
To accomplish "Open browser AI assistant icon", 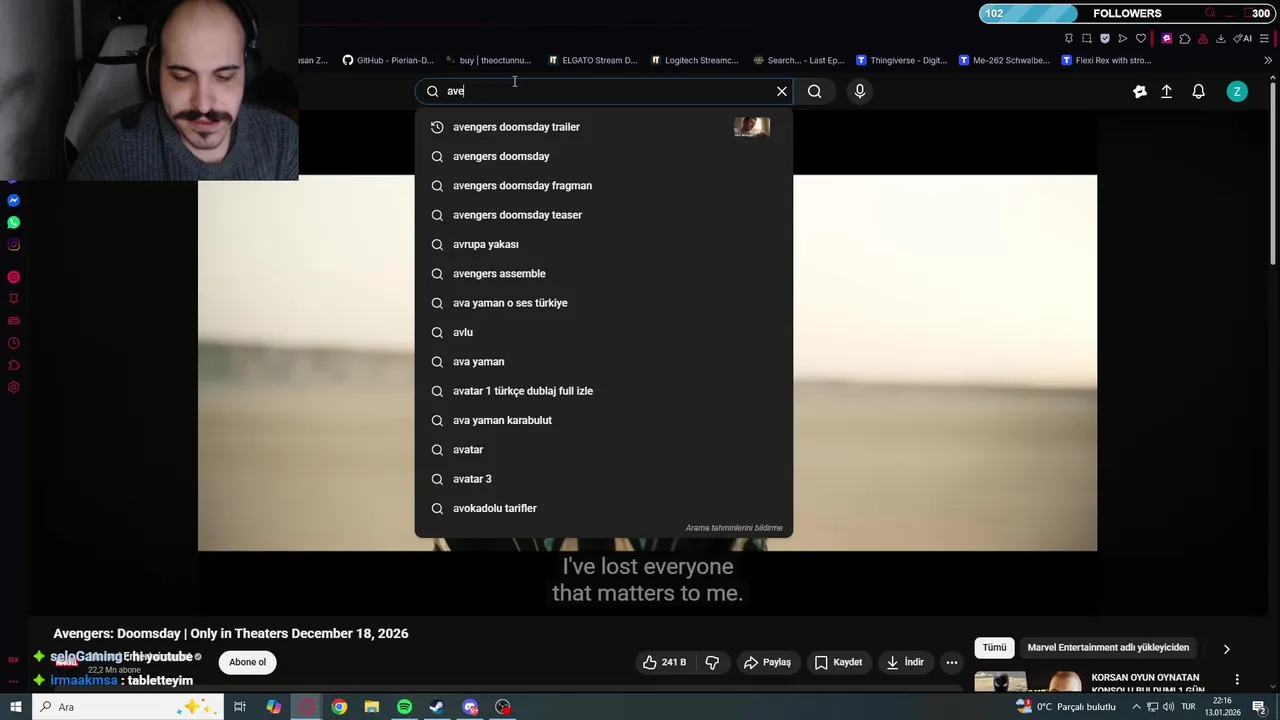I will (1243, 38).
